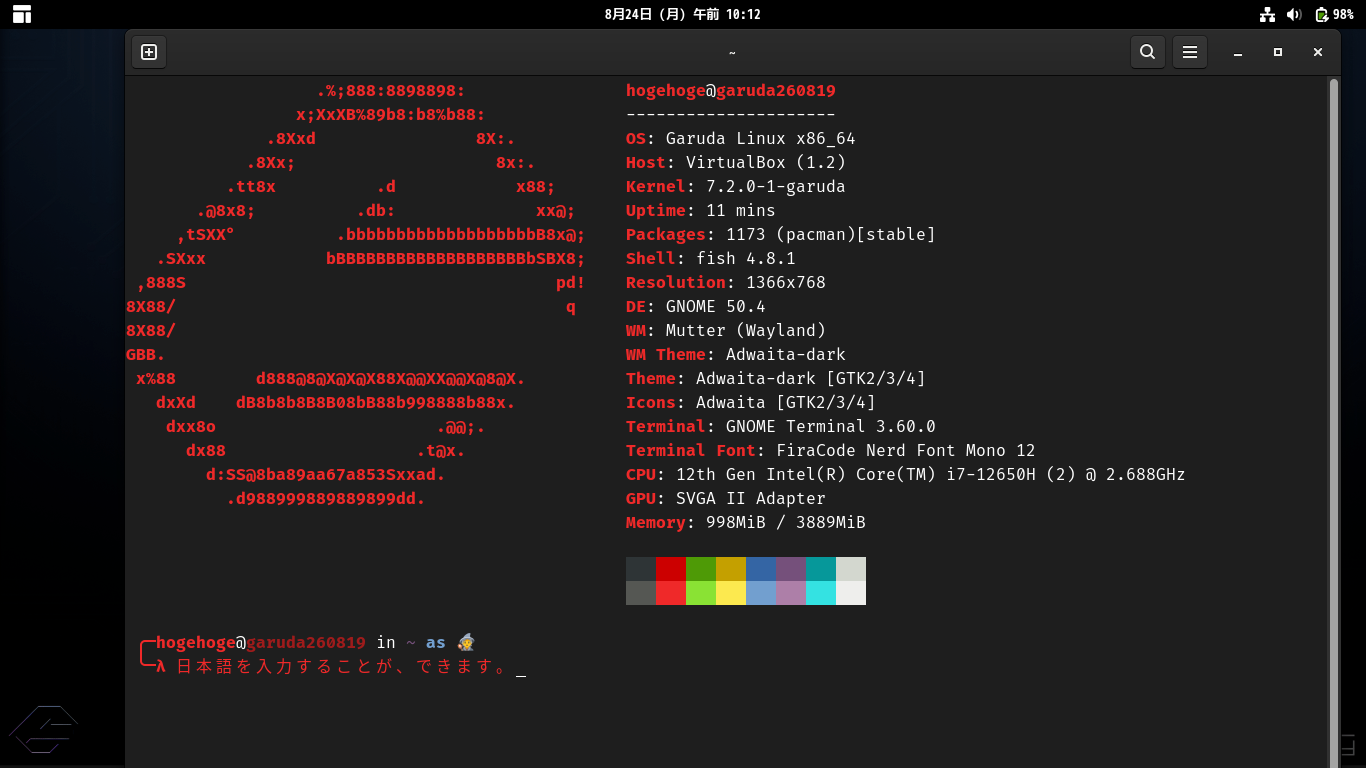The height and width of the screenshot is (768, 1366).
Task: Click the wizard emoji in the prompt
Action: click(466, 642)
